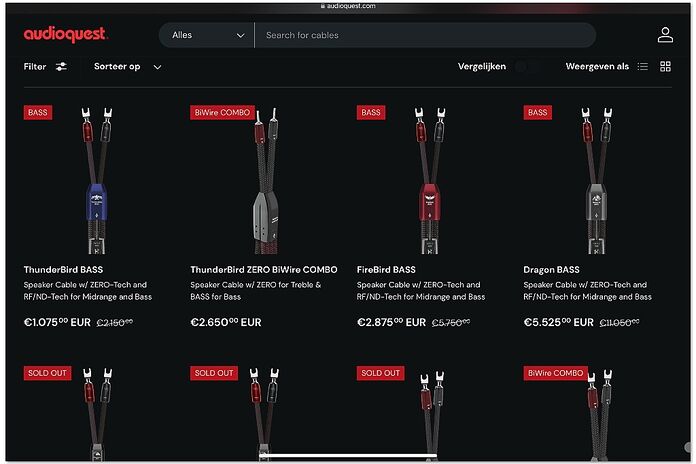Open ThunderBird ZERO BiWire COMBO link
Viewport: 696px width, 464px height.
tap(264, 270)
